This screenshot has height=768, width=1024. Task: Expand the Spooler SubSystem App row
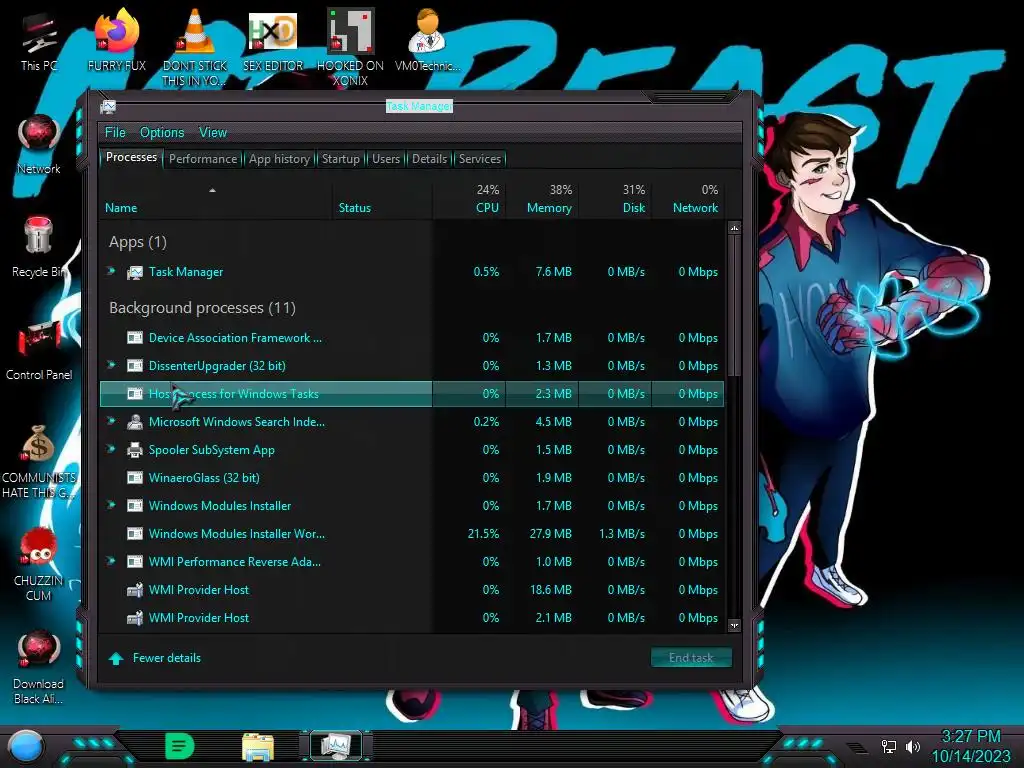(x=112, y=449)
